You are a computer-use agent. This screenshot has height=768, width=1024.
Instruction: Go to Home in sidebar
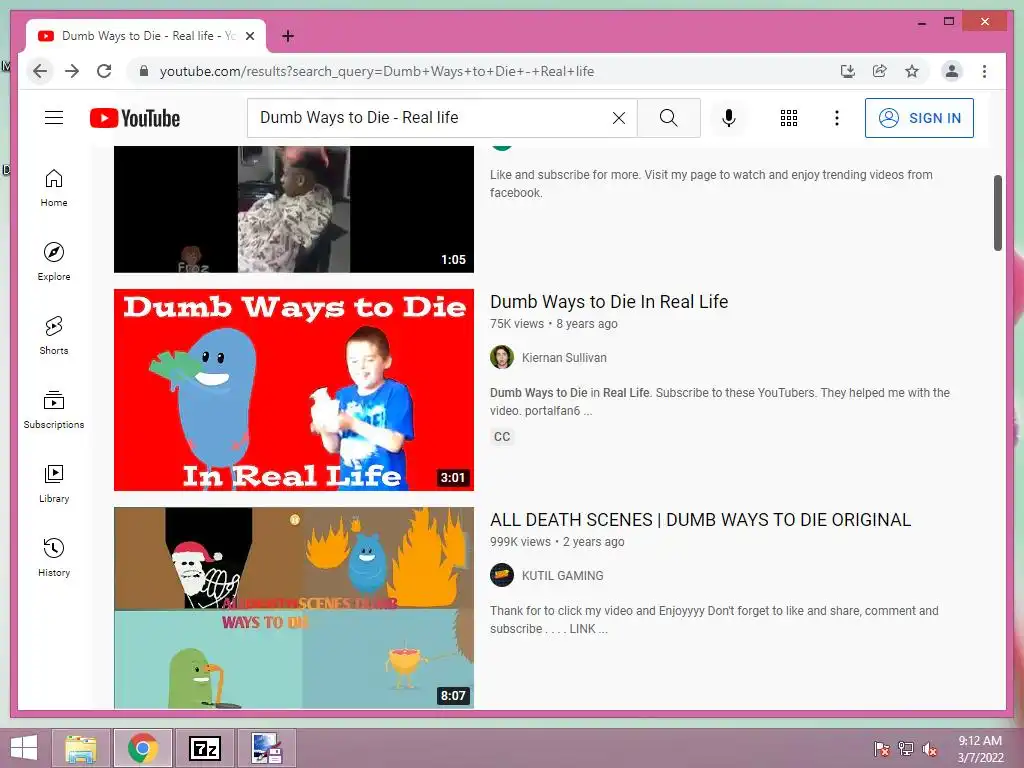(x=54, y=188)
